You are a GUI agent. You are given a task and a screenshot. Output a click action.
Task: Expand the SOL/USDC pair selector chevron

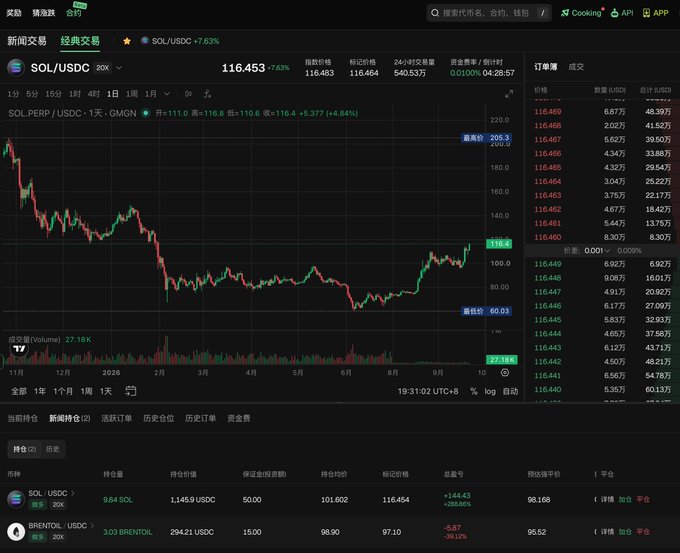pos(119,68)
